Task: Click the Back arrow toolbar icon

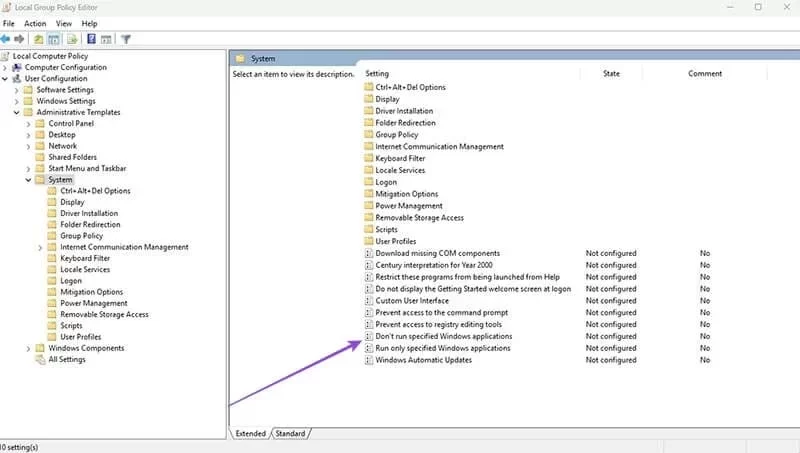Action: pos(7,39)
